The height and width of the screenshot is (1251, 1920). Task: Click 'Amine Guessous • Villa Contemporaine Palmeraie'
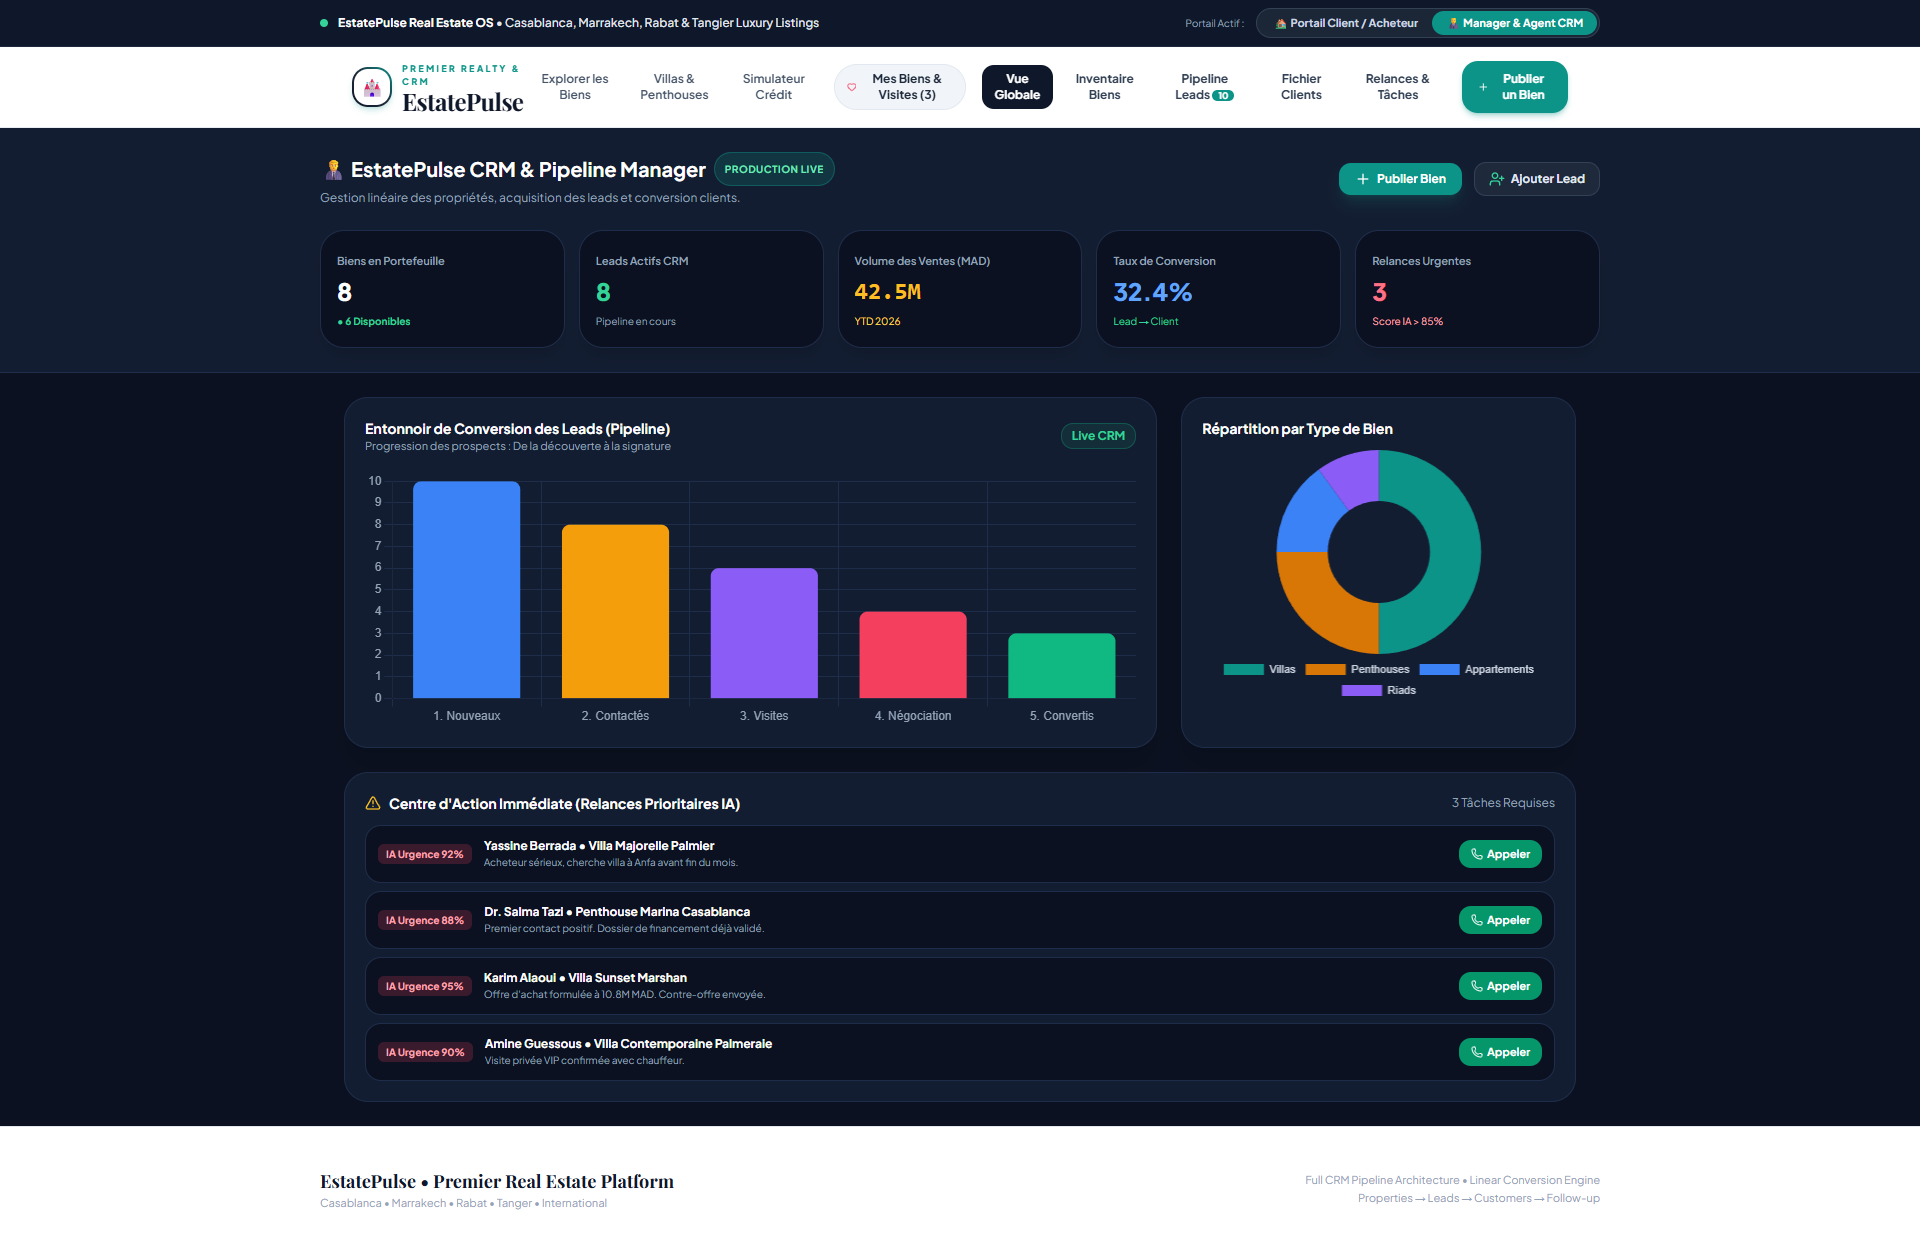(628, 1044)
